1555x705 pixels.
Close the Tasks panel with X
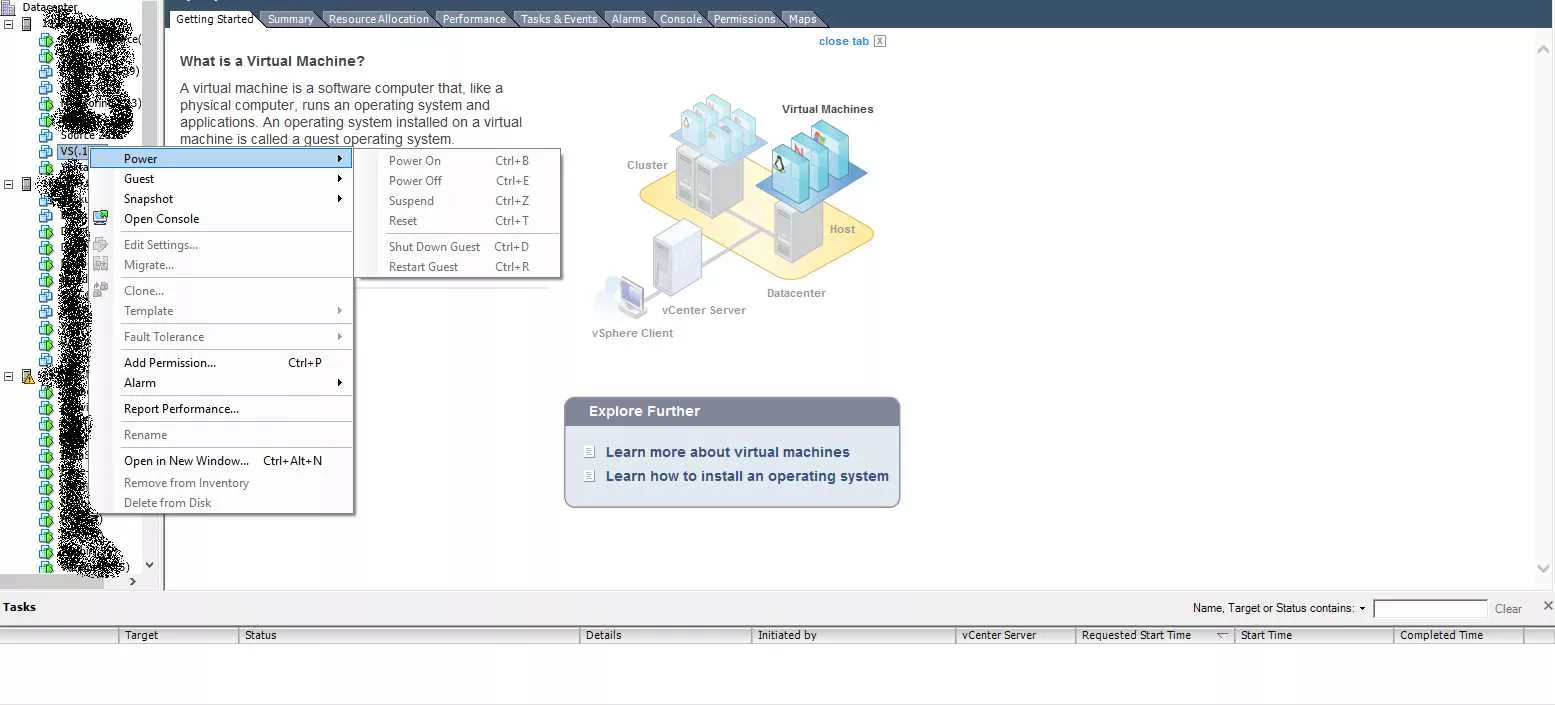click(x=1547, y=606)
